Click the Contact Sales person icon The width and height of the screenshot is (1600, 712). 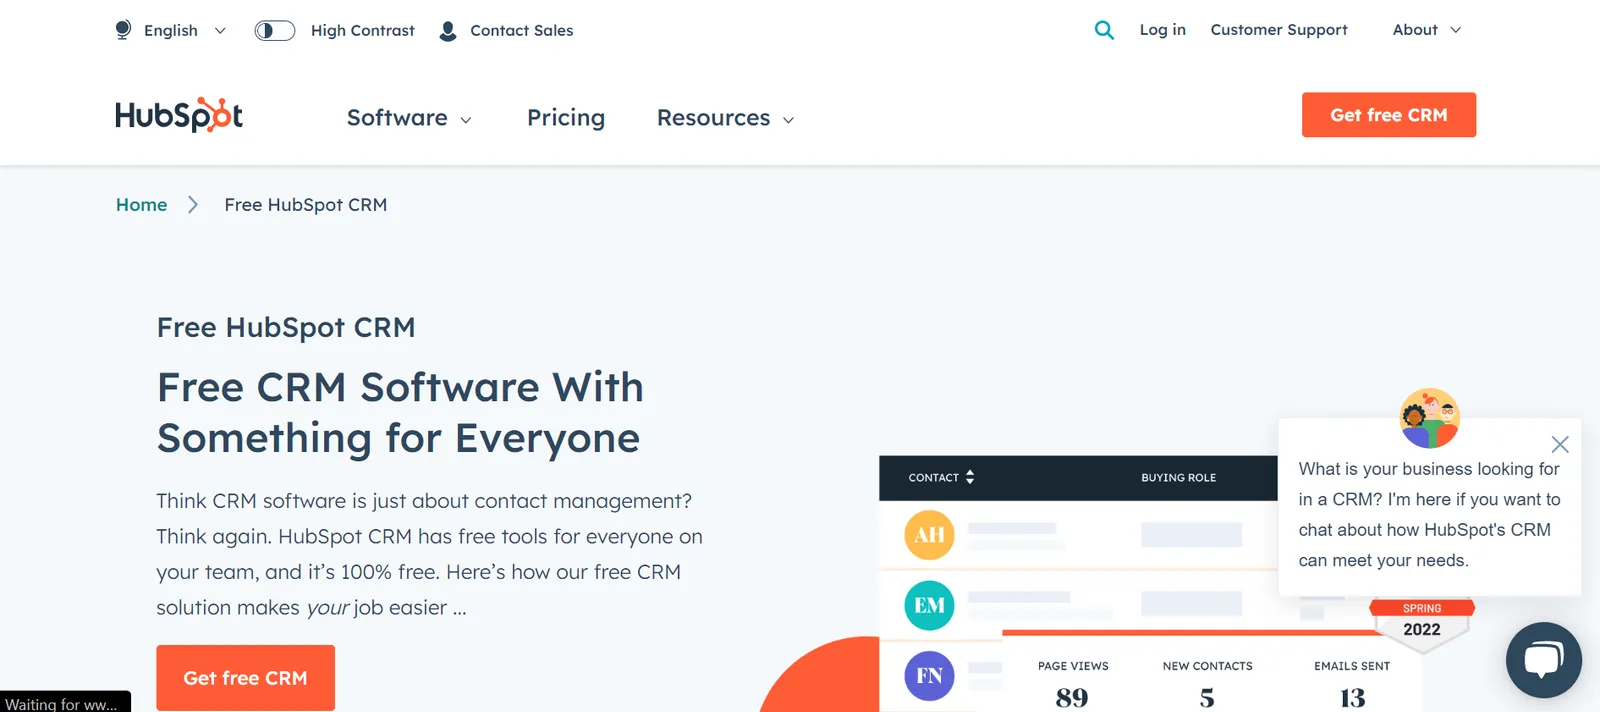[x=448, y=31]
